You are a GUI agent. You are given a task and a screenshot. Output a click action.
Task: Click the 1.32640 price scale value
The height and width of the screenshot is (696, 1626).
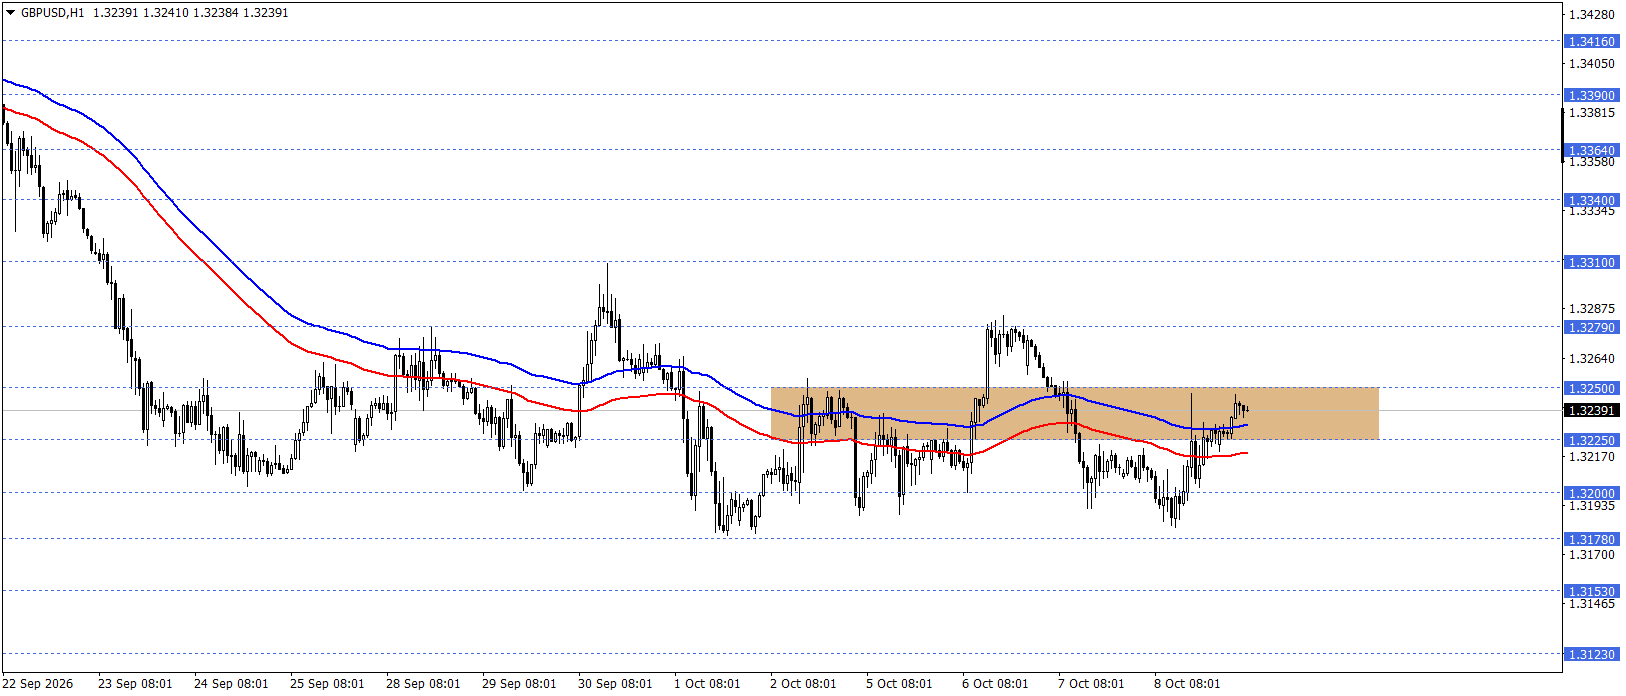click(1591, 358)
